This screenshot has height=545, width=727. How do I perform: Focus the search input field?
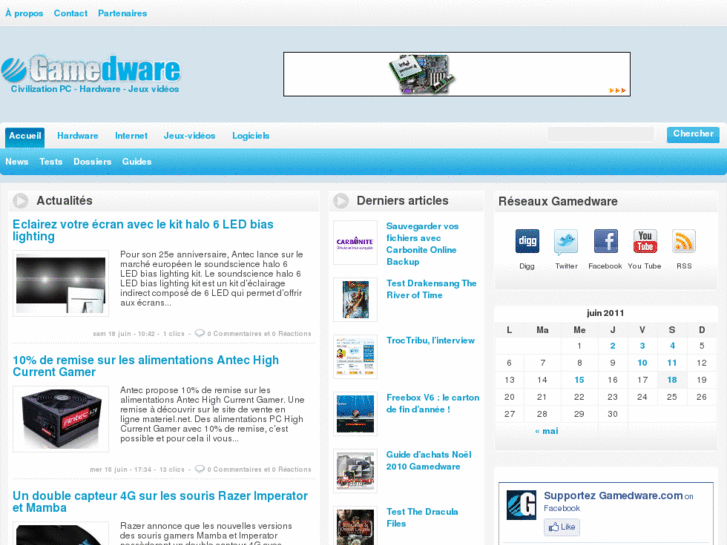(x=601, y=134)
